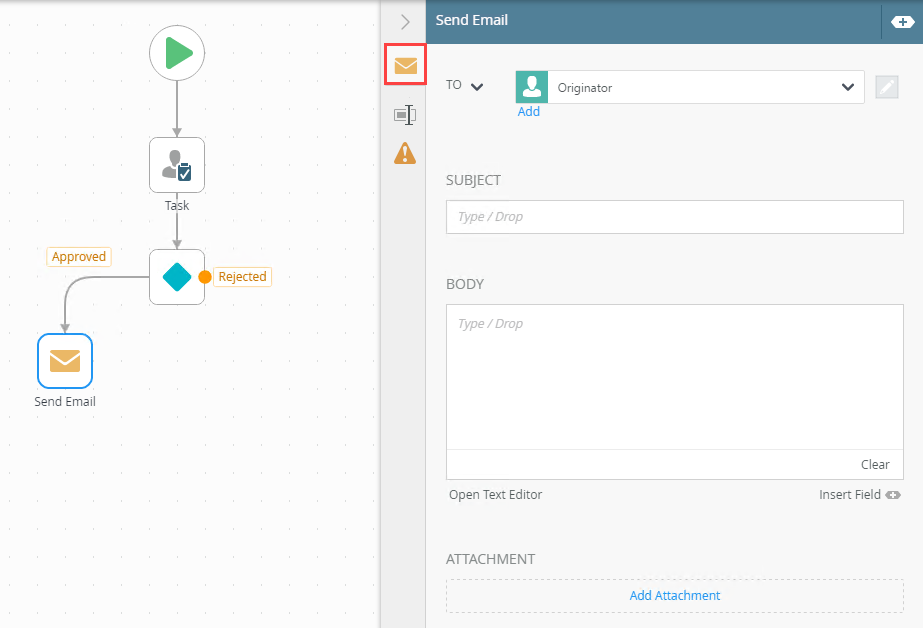The image size is (923, 628).
Task: Click the Task step label text
Action: [177, 205]
